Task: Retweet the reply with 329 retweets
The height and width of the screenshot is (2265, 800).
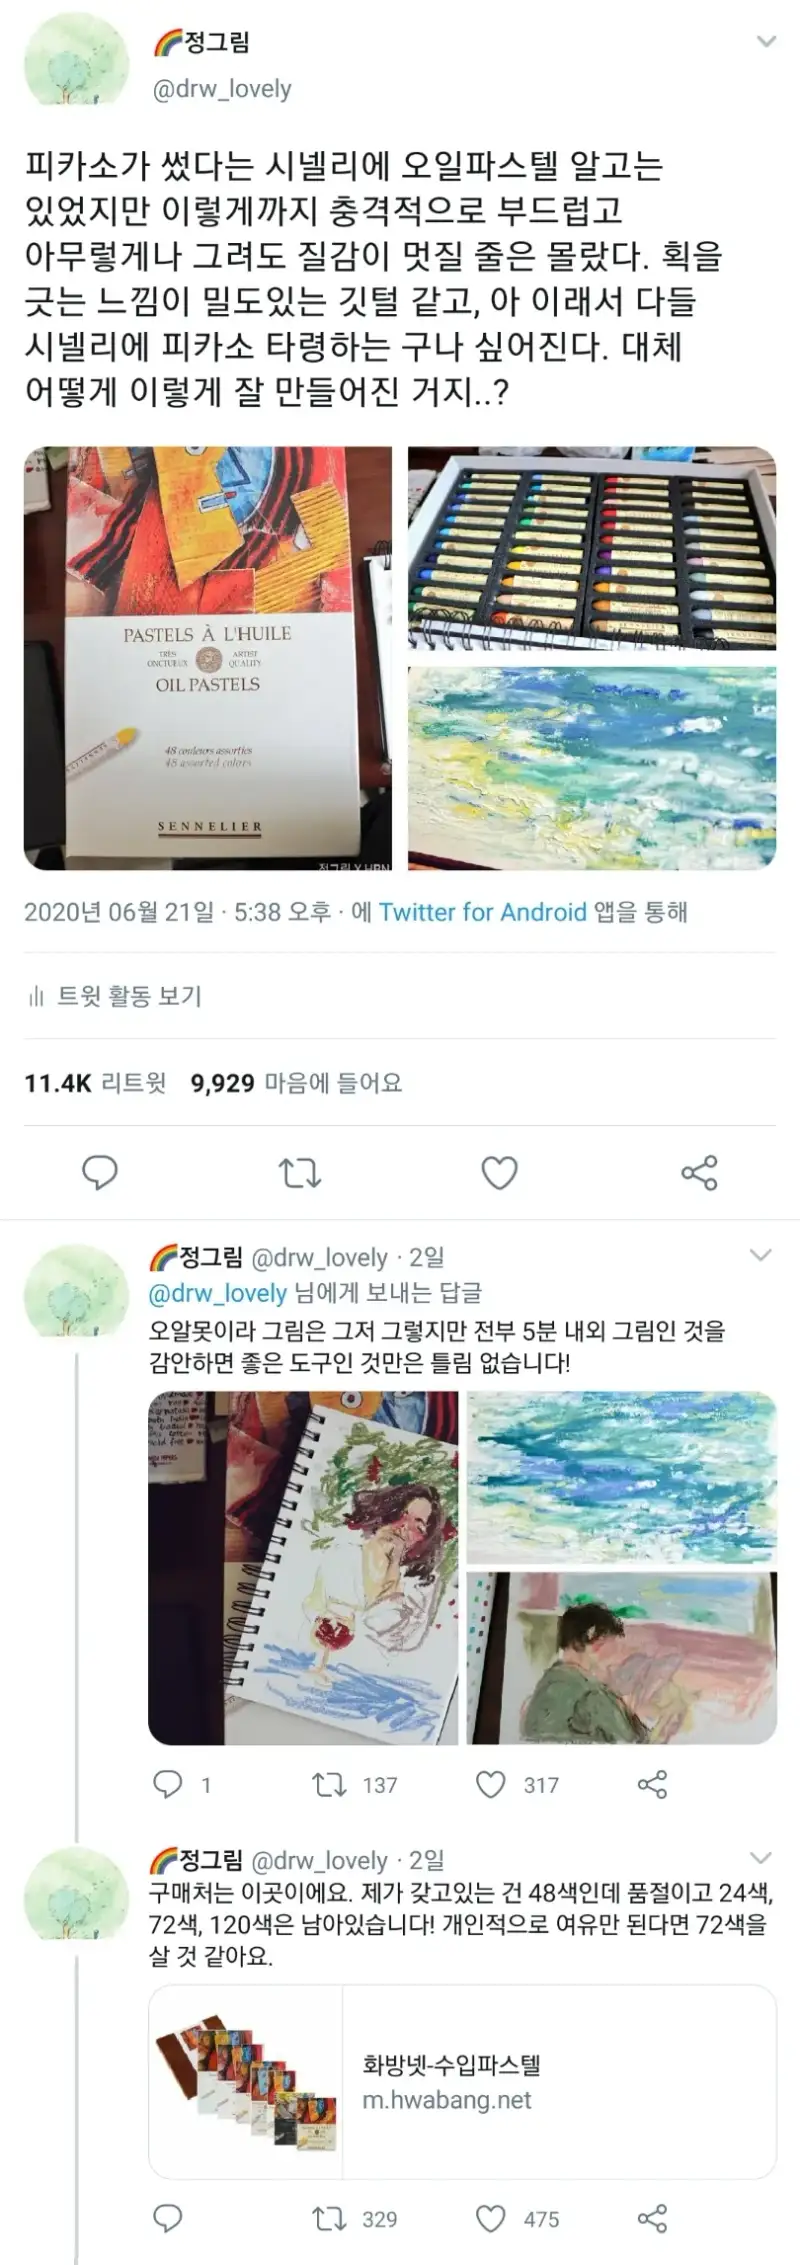Action: click(x=355, y=2219)
